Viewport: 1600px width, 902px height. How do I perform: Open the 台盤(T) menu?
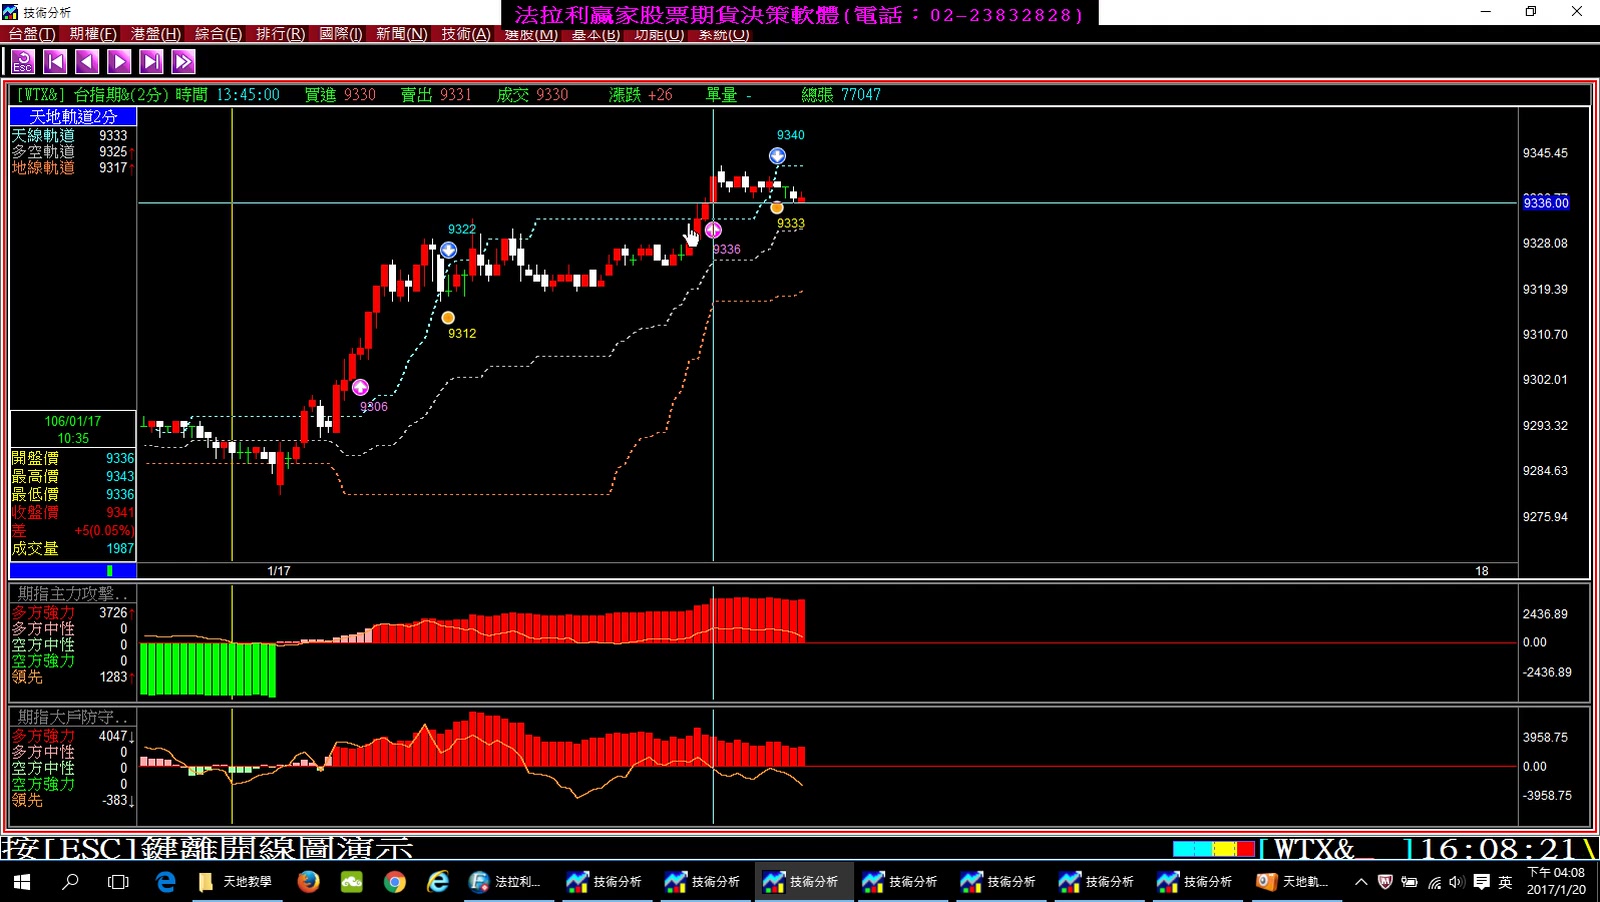pos(32,34)
